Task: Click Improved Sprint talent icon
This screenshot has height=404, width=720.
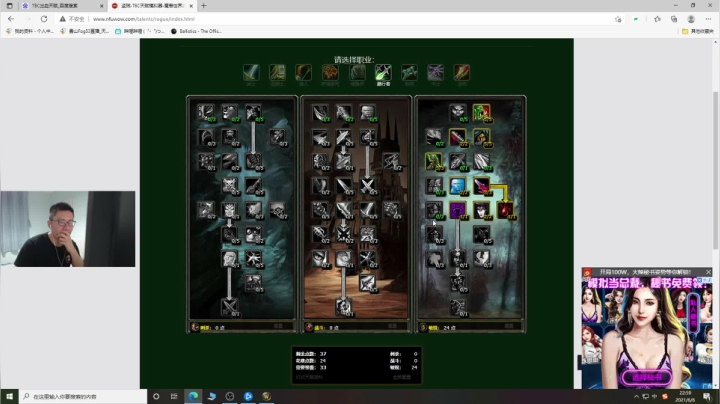Action: [391, 161]
